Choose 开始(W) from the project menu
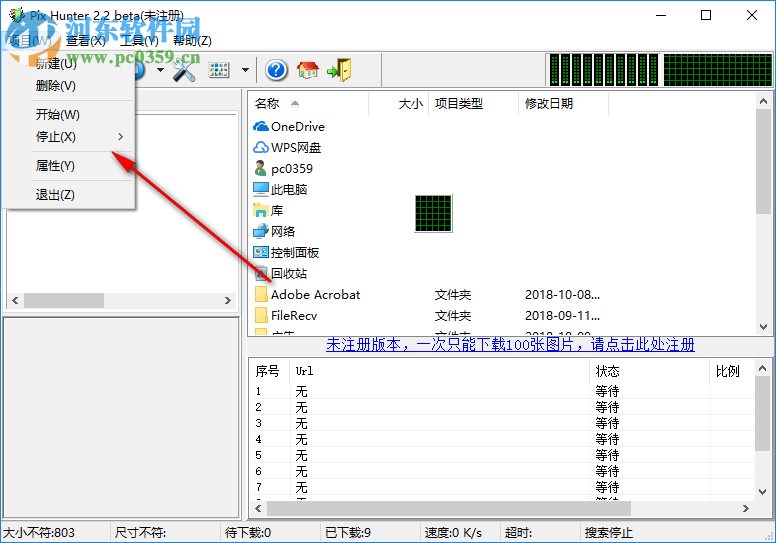 pyautogui.click(x=57, y=115)
